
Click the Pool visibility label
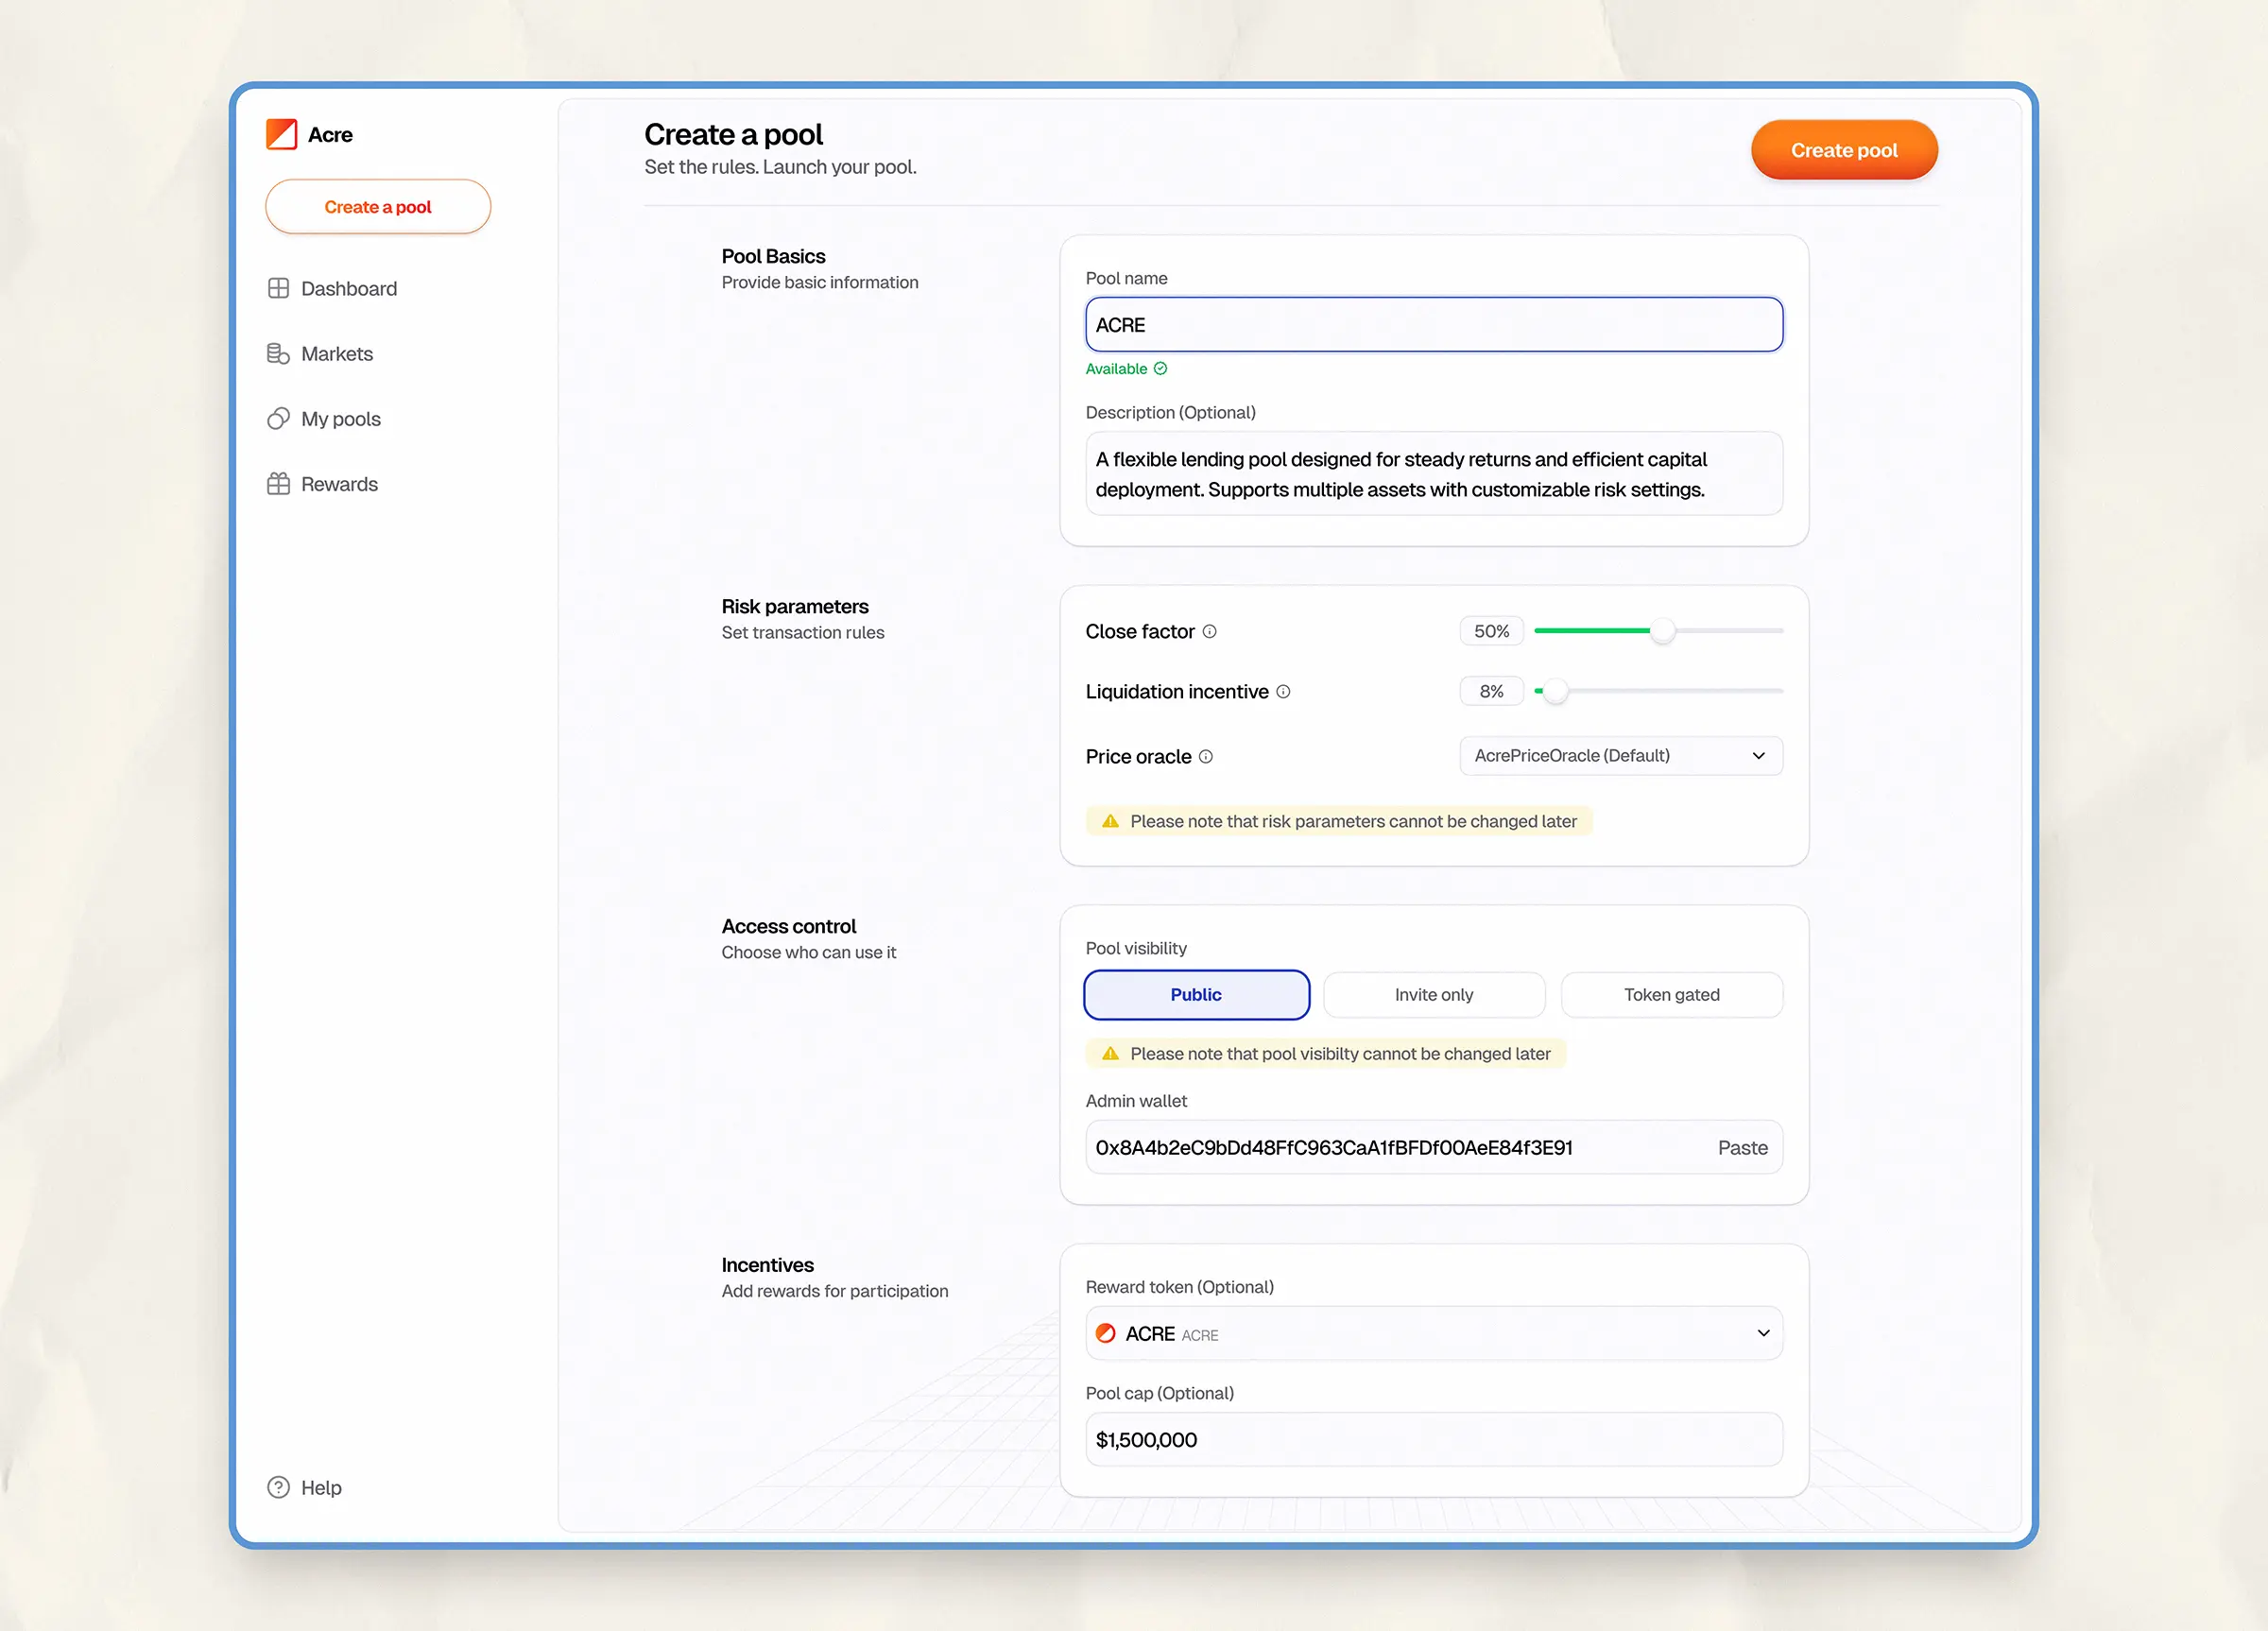point(1136,948)
